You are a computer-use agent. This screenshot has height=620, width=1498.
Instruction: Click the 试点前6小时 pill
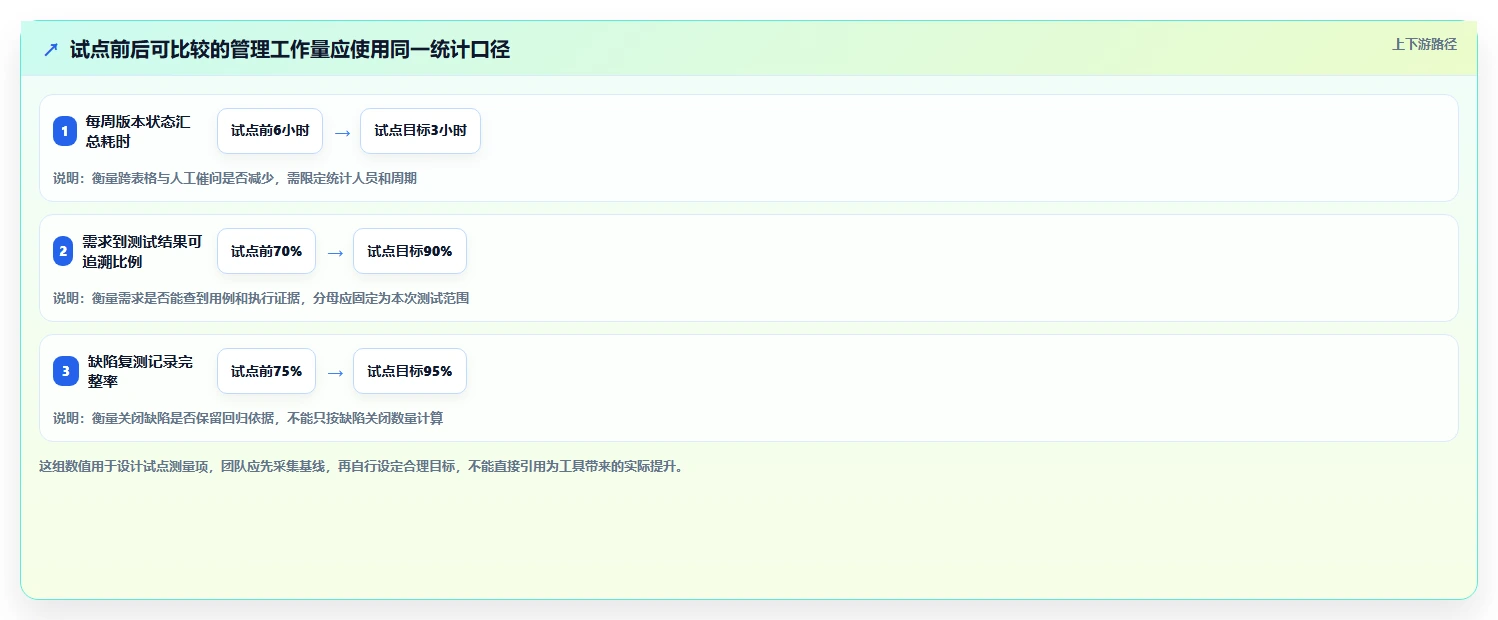270,131
